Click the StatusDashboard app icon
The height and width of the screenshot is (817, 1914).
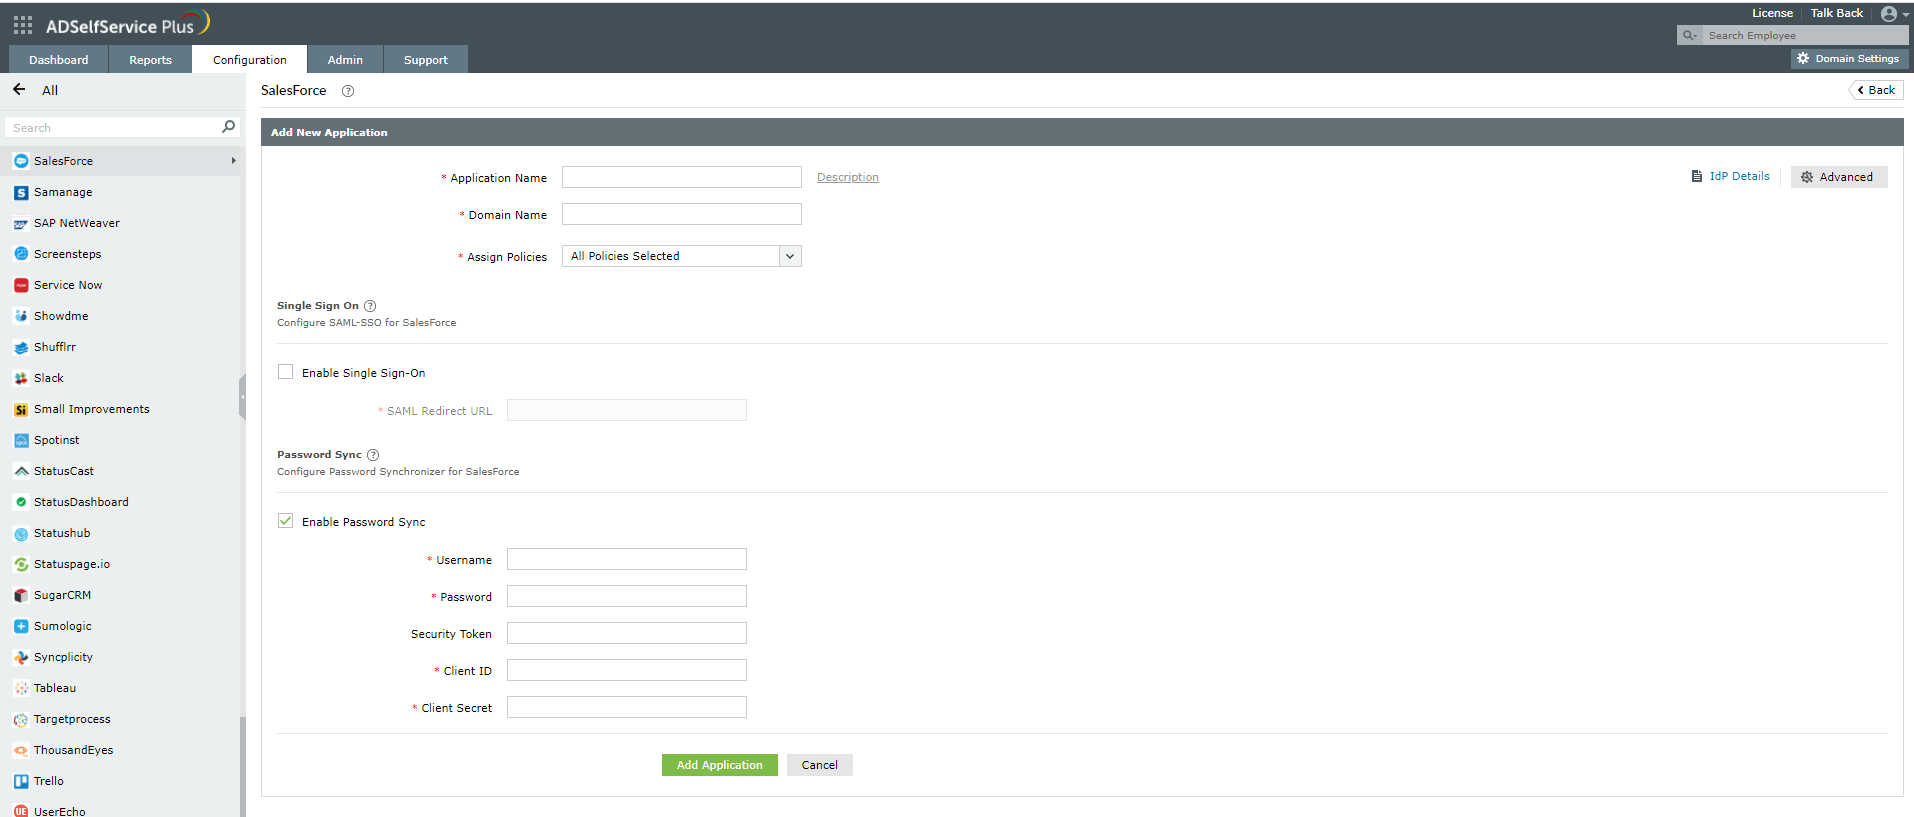click(21, 502)
